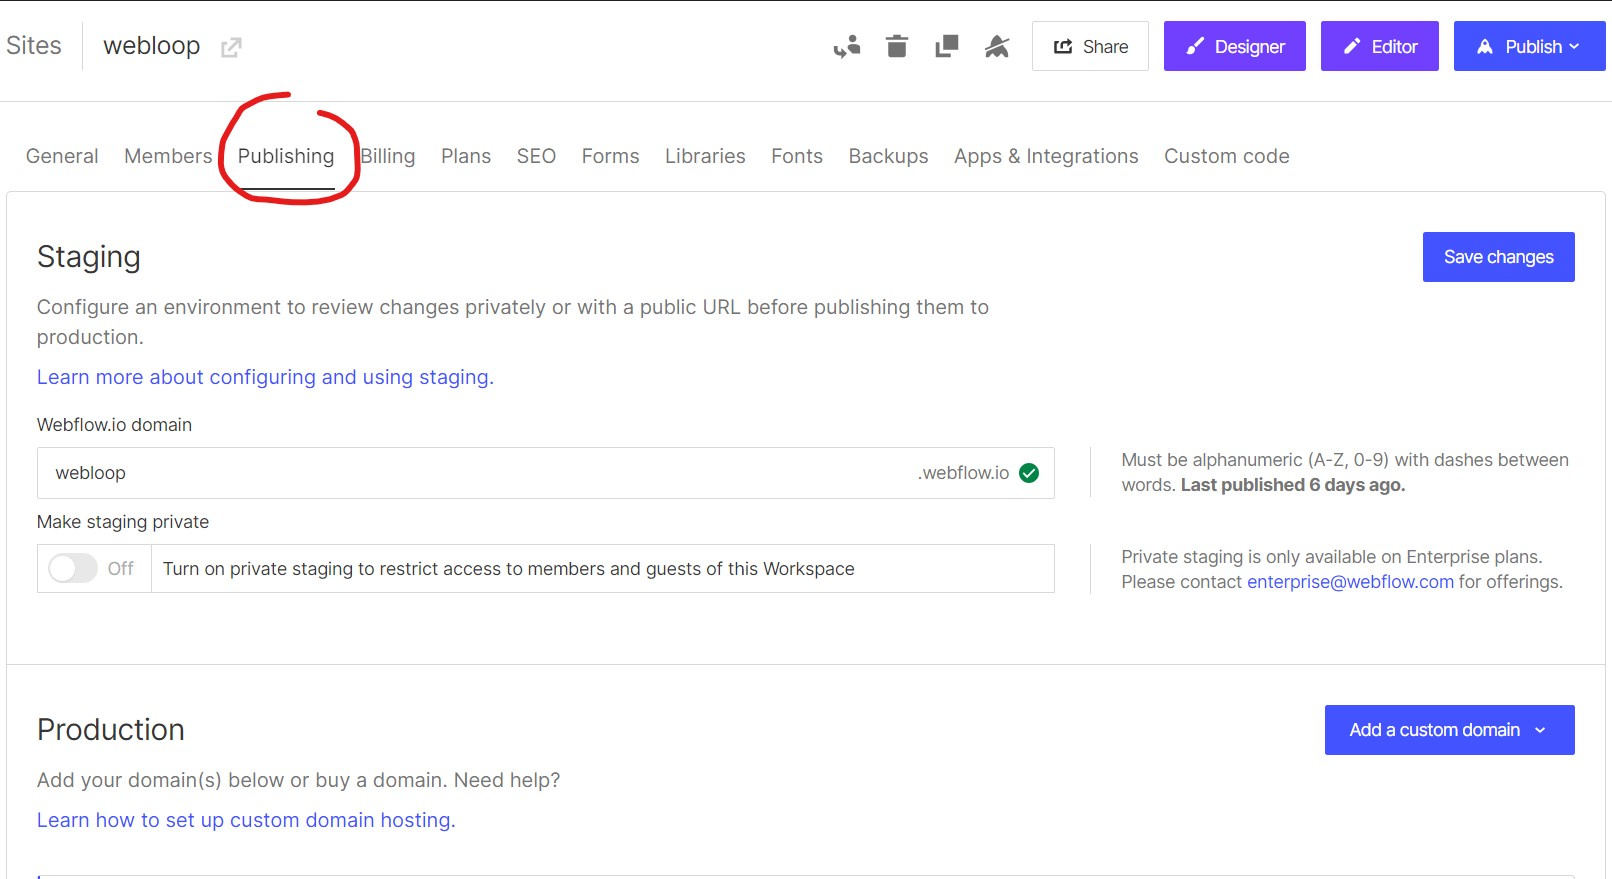Click the Production heading
This screenshot has width=1612, height=879.
111,730
